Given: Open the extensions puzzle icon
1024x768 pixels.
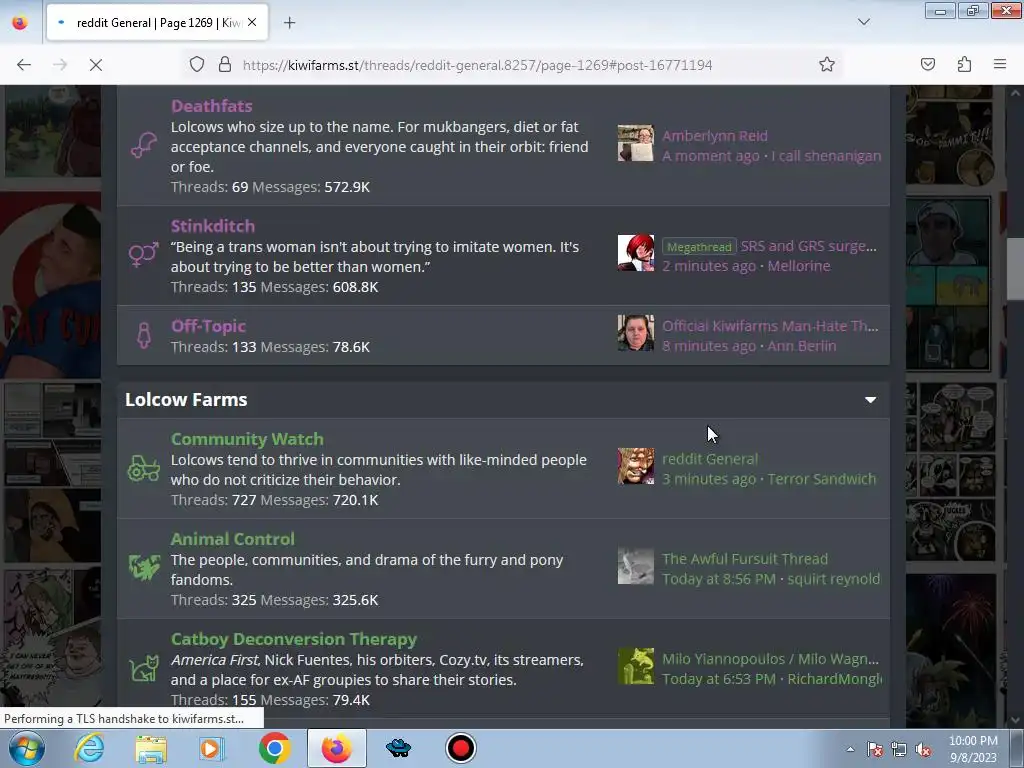Looking at the screenshot, I should (964, 65).
